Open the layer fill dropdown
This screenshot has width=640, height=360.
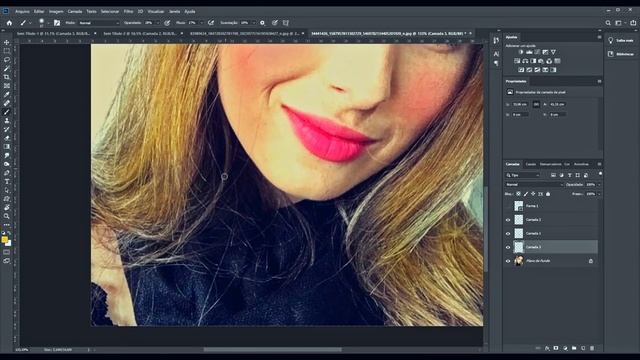point(599,194)
